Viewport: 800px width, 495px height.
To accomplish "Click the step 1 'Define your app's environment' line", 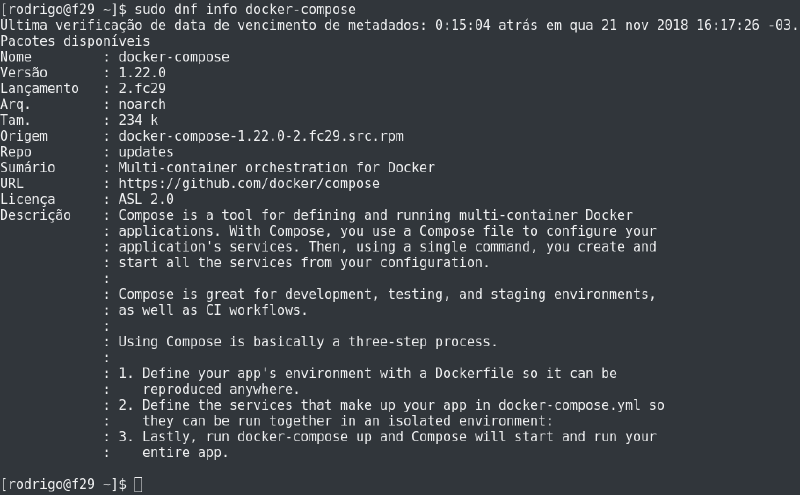I will point(368,373).
